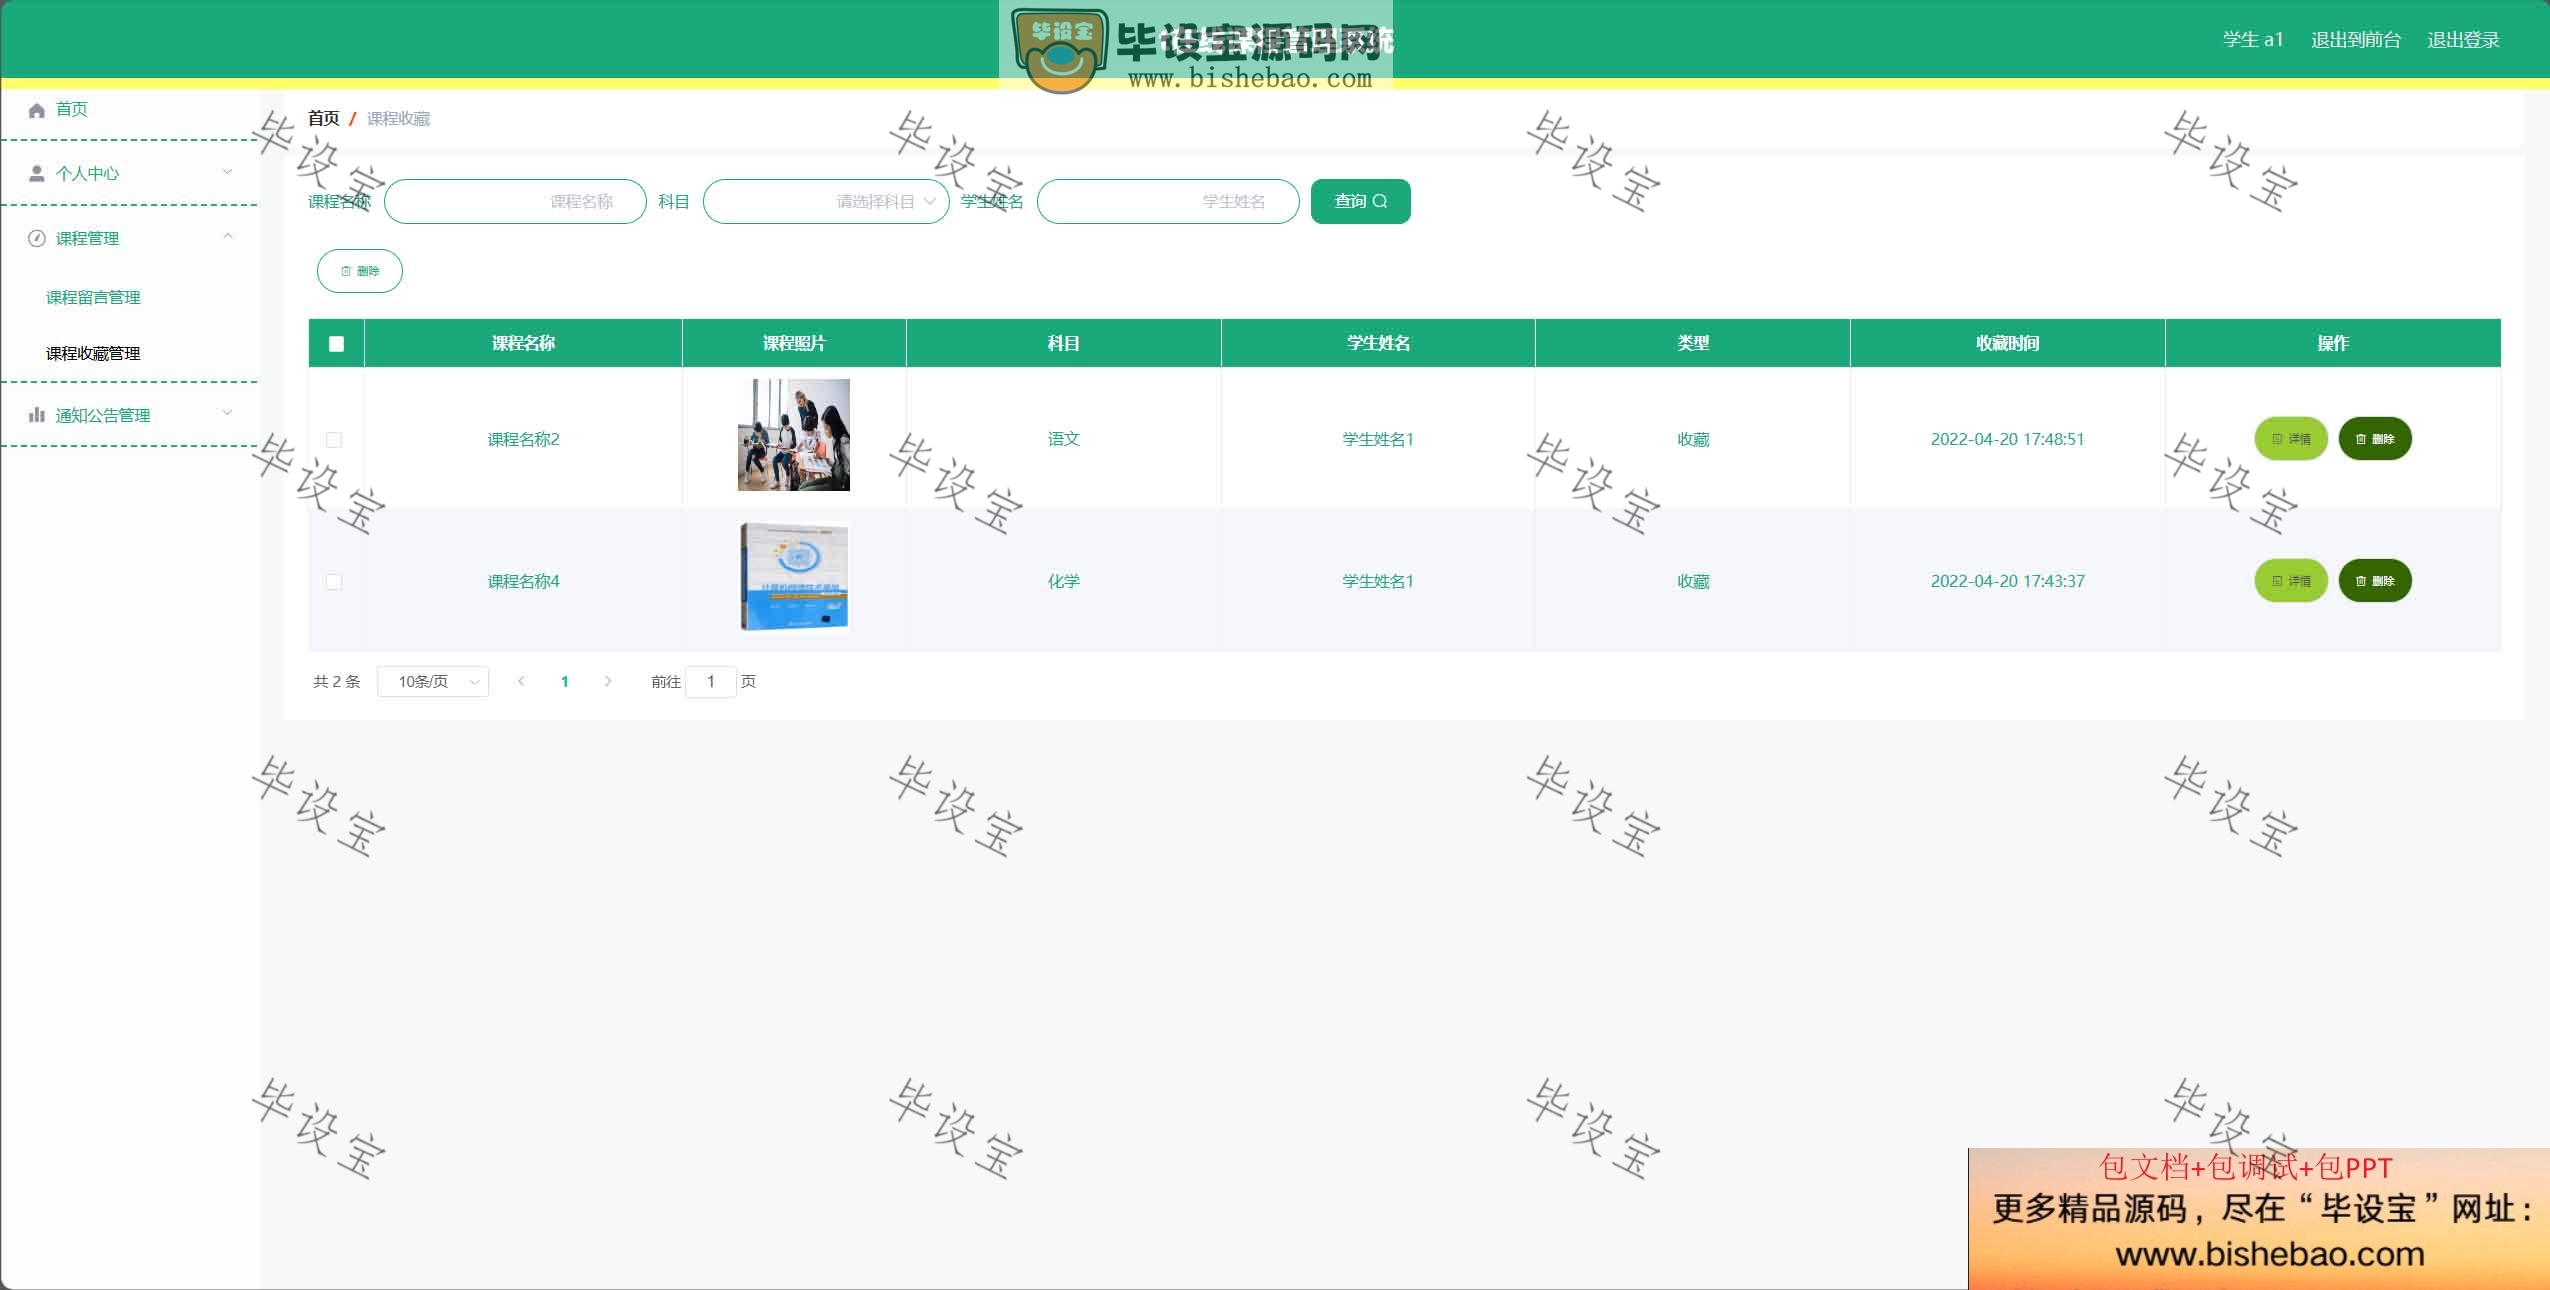Click the 化学 subject cell
2550x1290 pixels.
(x=1063, y=581)
